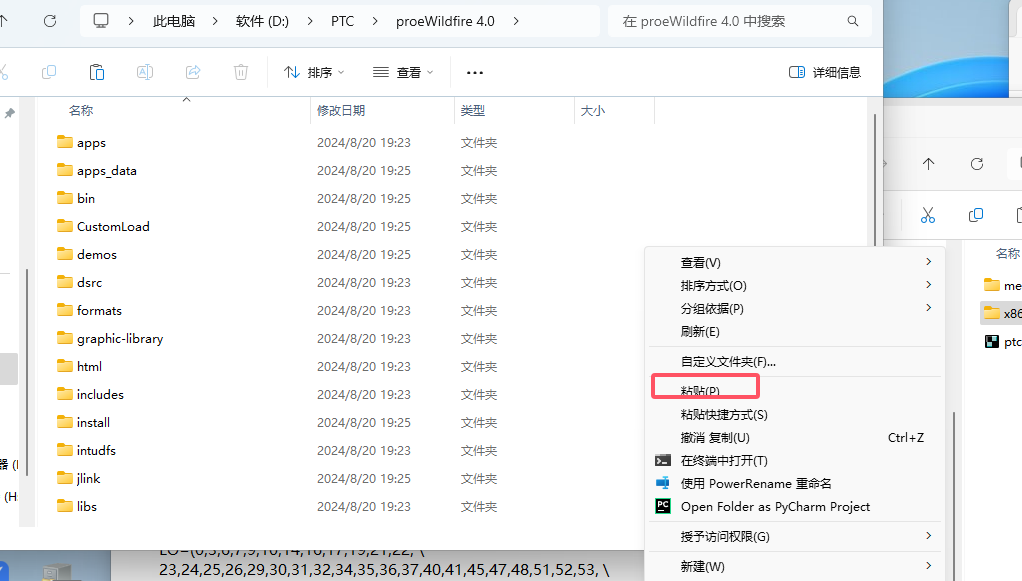This screenshot has height=581, width=1022.
Task: Expand the chevron after proeWildfire 4.0
Action: point(516,21)
